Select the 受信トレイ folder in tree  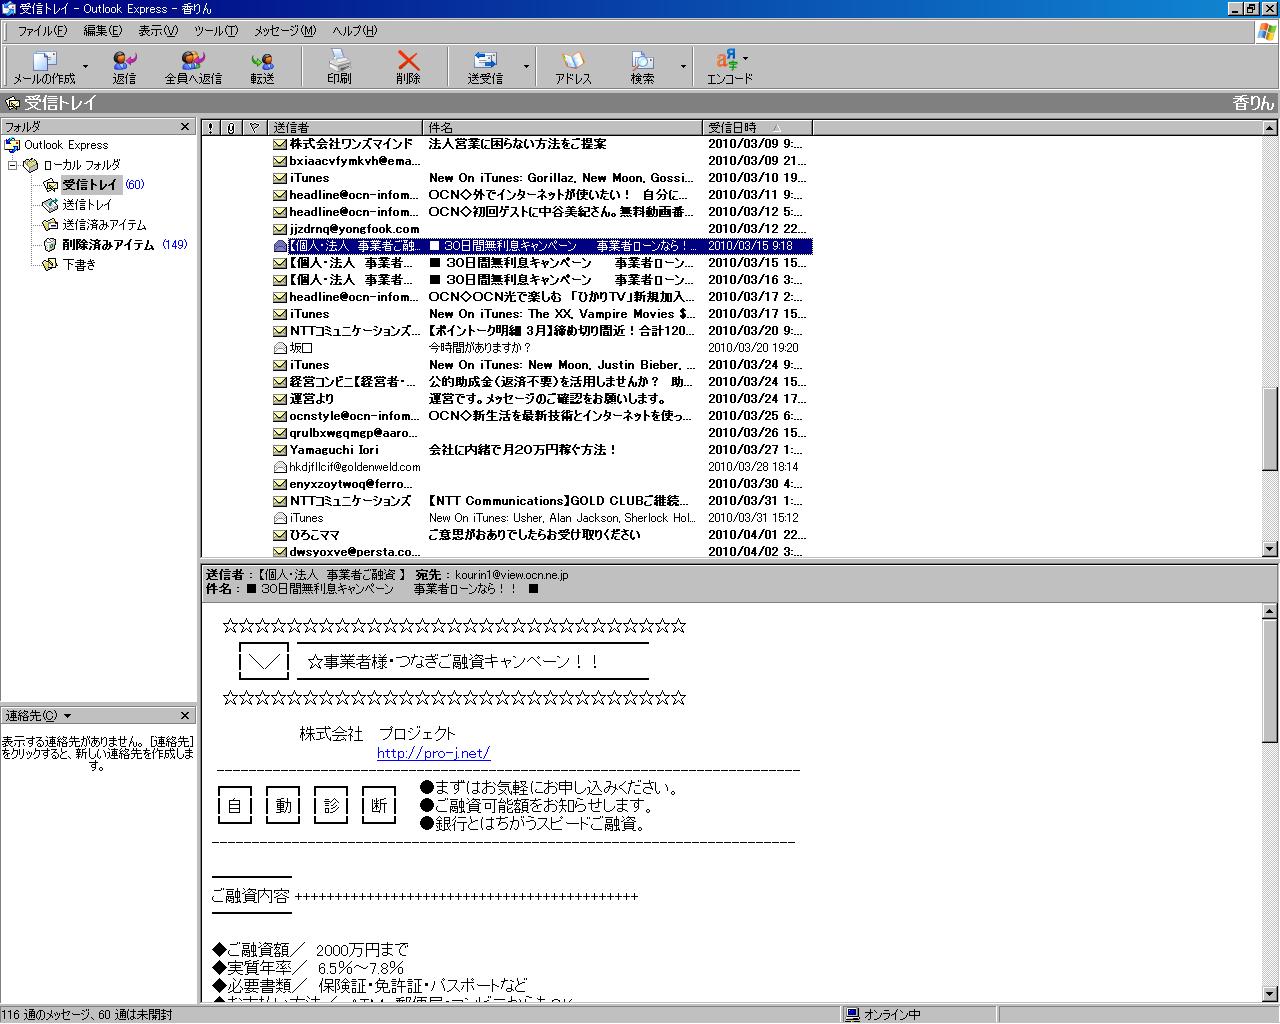pos(90,185)
